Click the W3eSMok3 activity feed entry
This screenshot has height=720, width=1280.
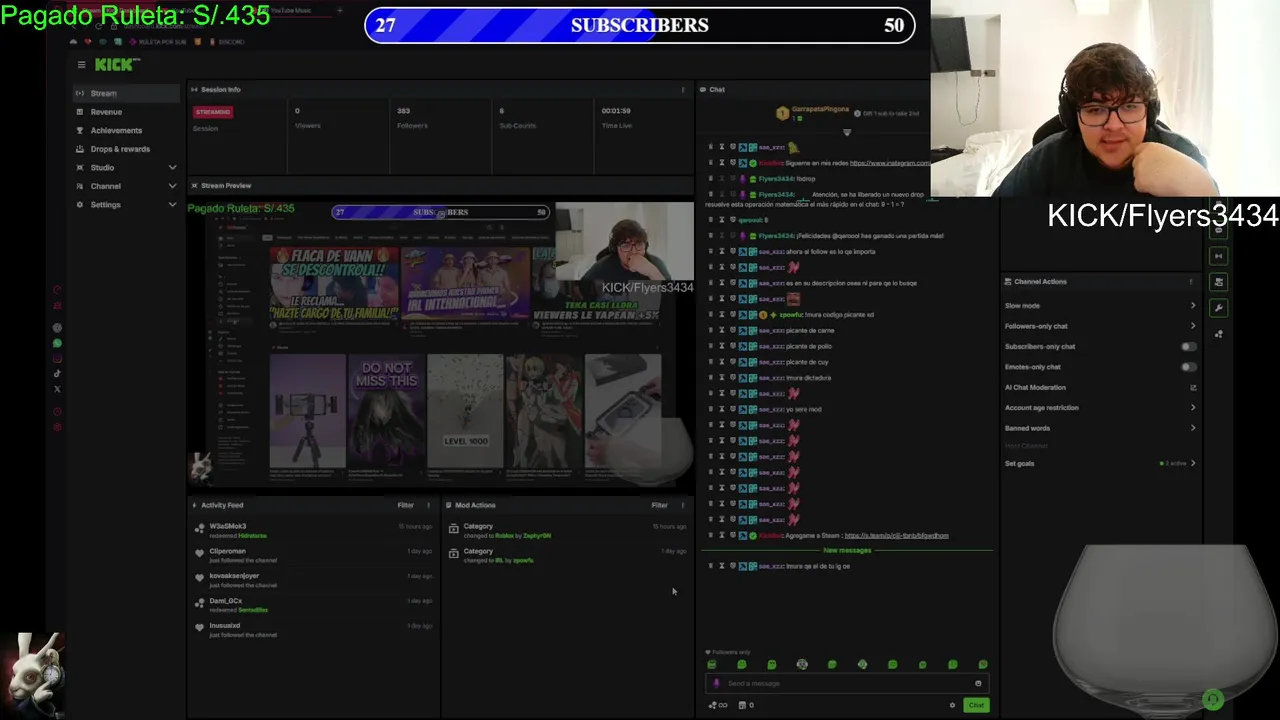click(x=313, y=530)
